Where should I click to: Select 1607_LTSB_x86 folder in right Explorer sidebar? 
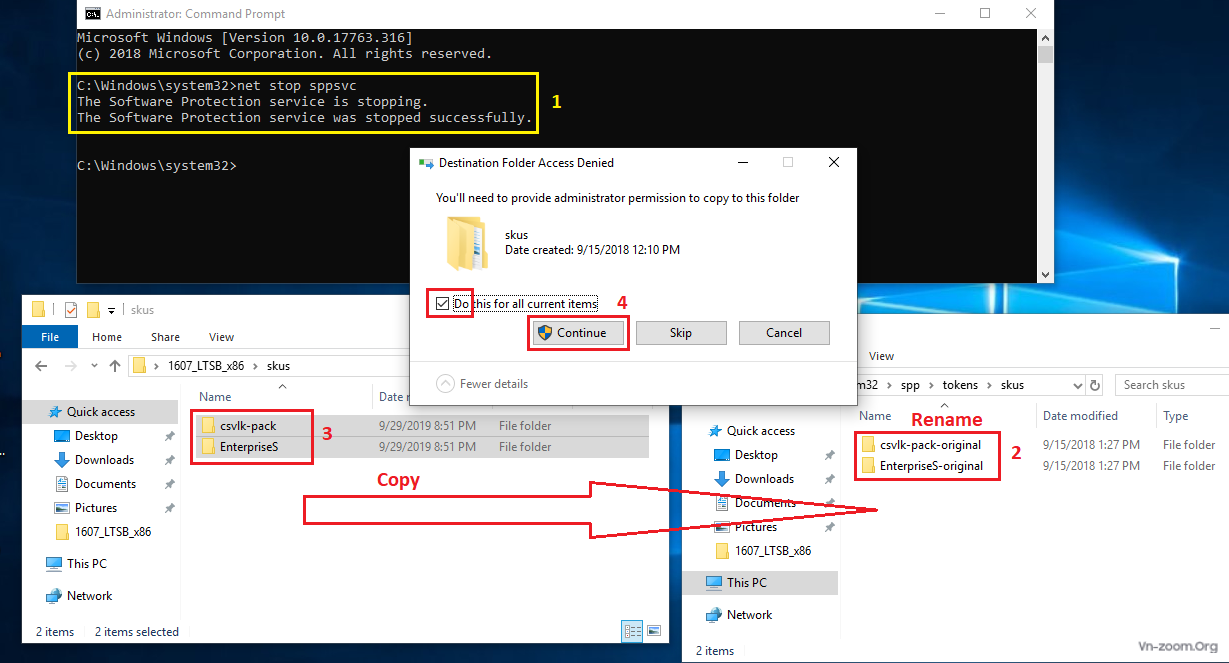773,551
